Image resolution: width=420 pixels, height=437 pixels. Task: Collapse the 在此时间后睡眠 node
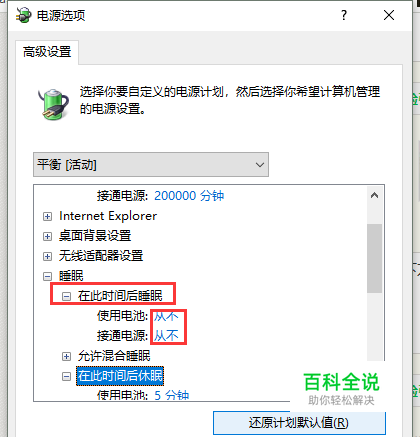pyautogui.click(x=66, y=296)
